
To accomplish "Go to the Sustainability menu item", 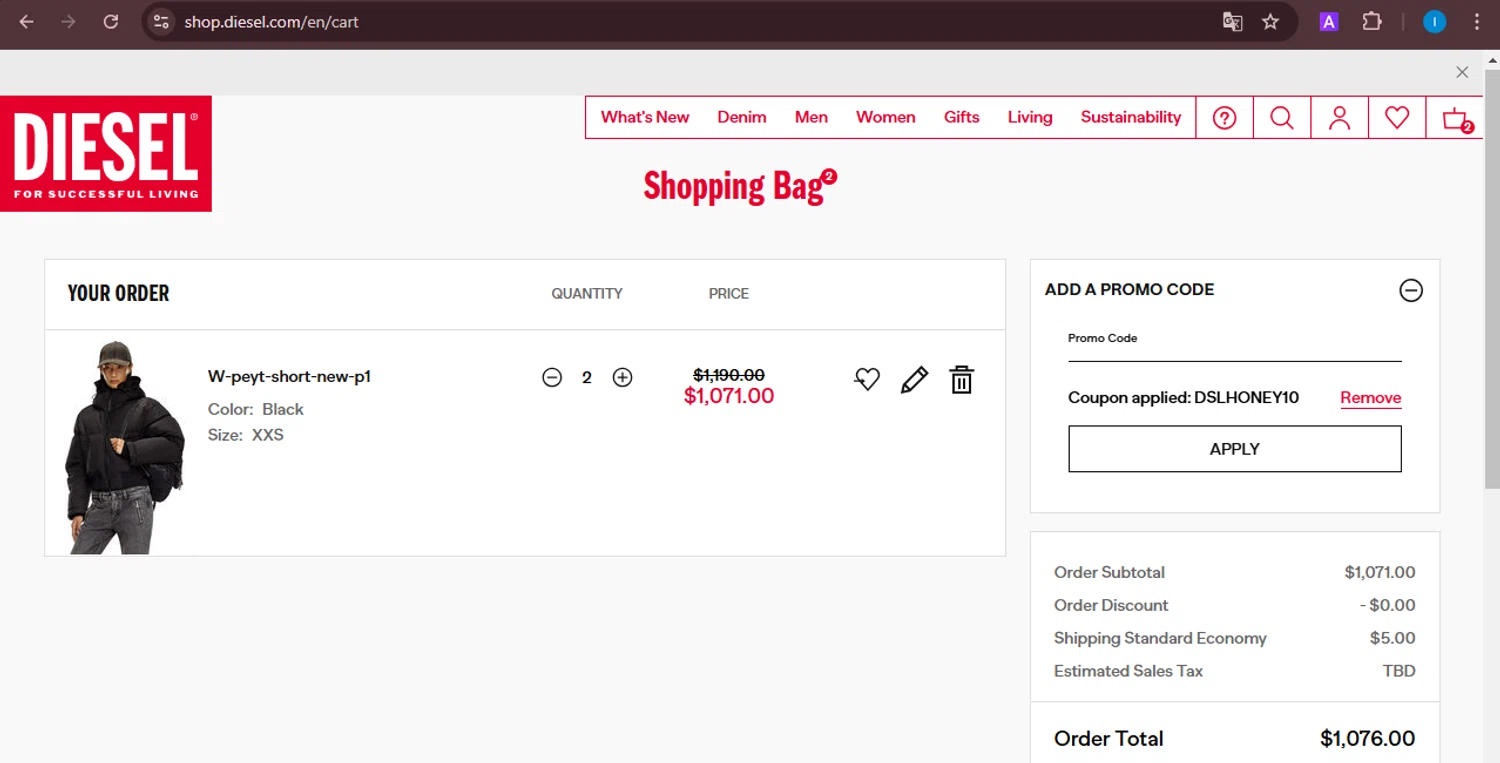I will click(1130, 117).
